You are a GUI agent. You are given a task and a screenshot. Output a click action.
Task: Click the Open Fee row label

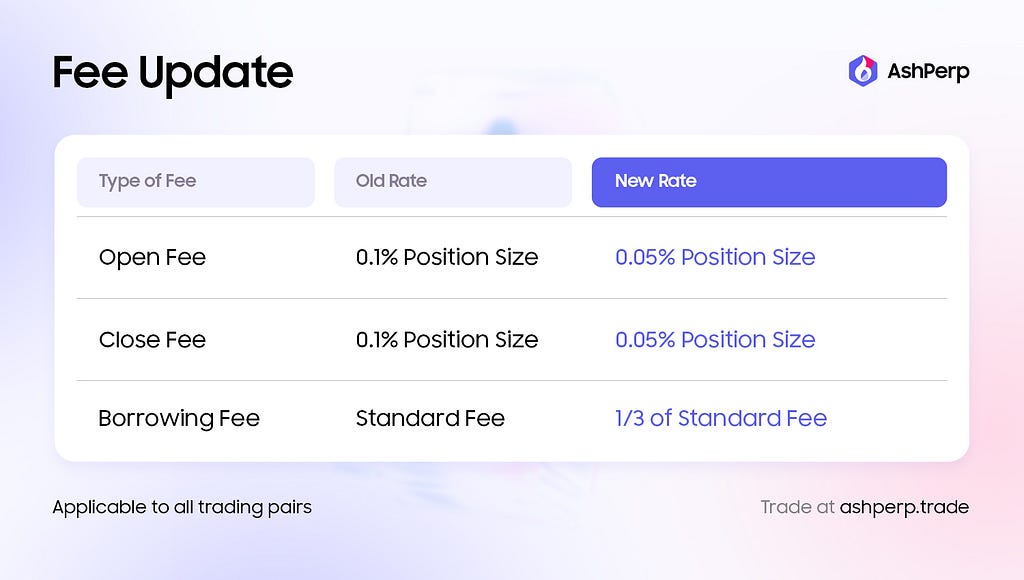152,257
